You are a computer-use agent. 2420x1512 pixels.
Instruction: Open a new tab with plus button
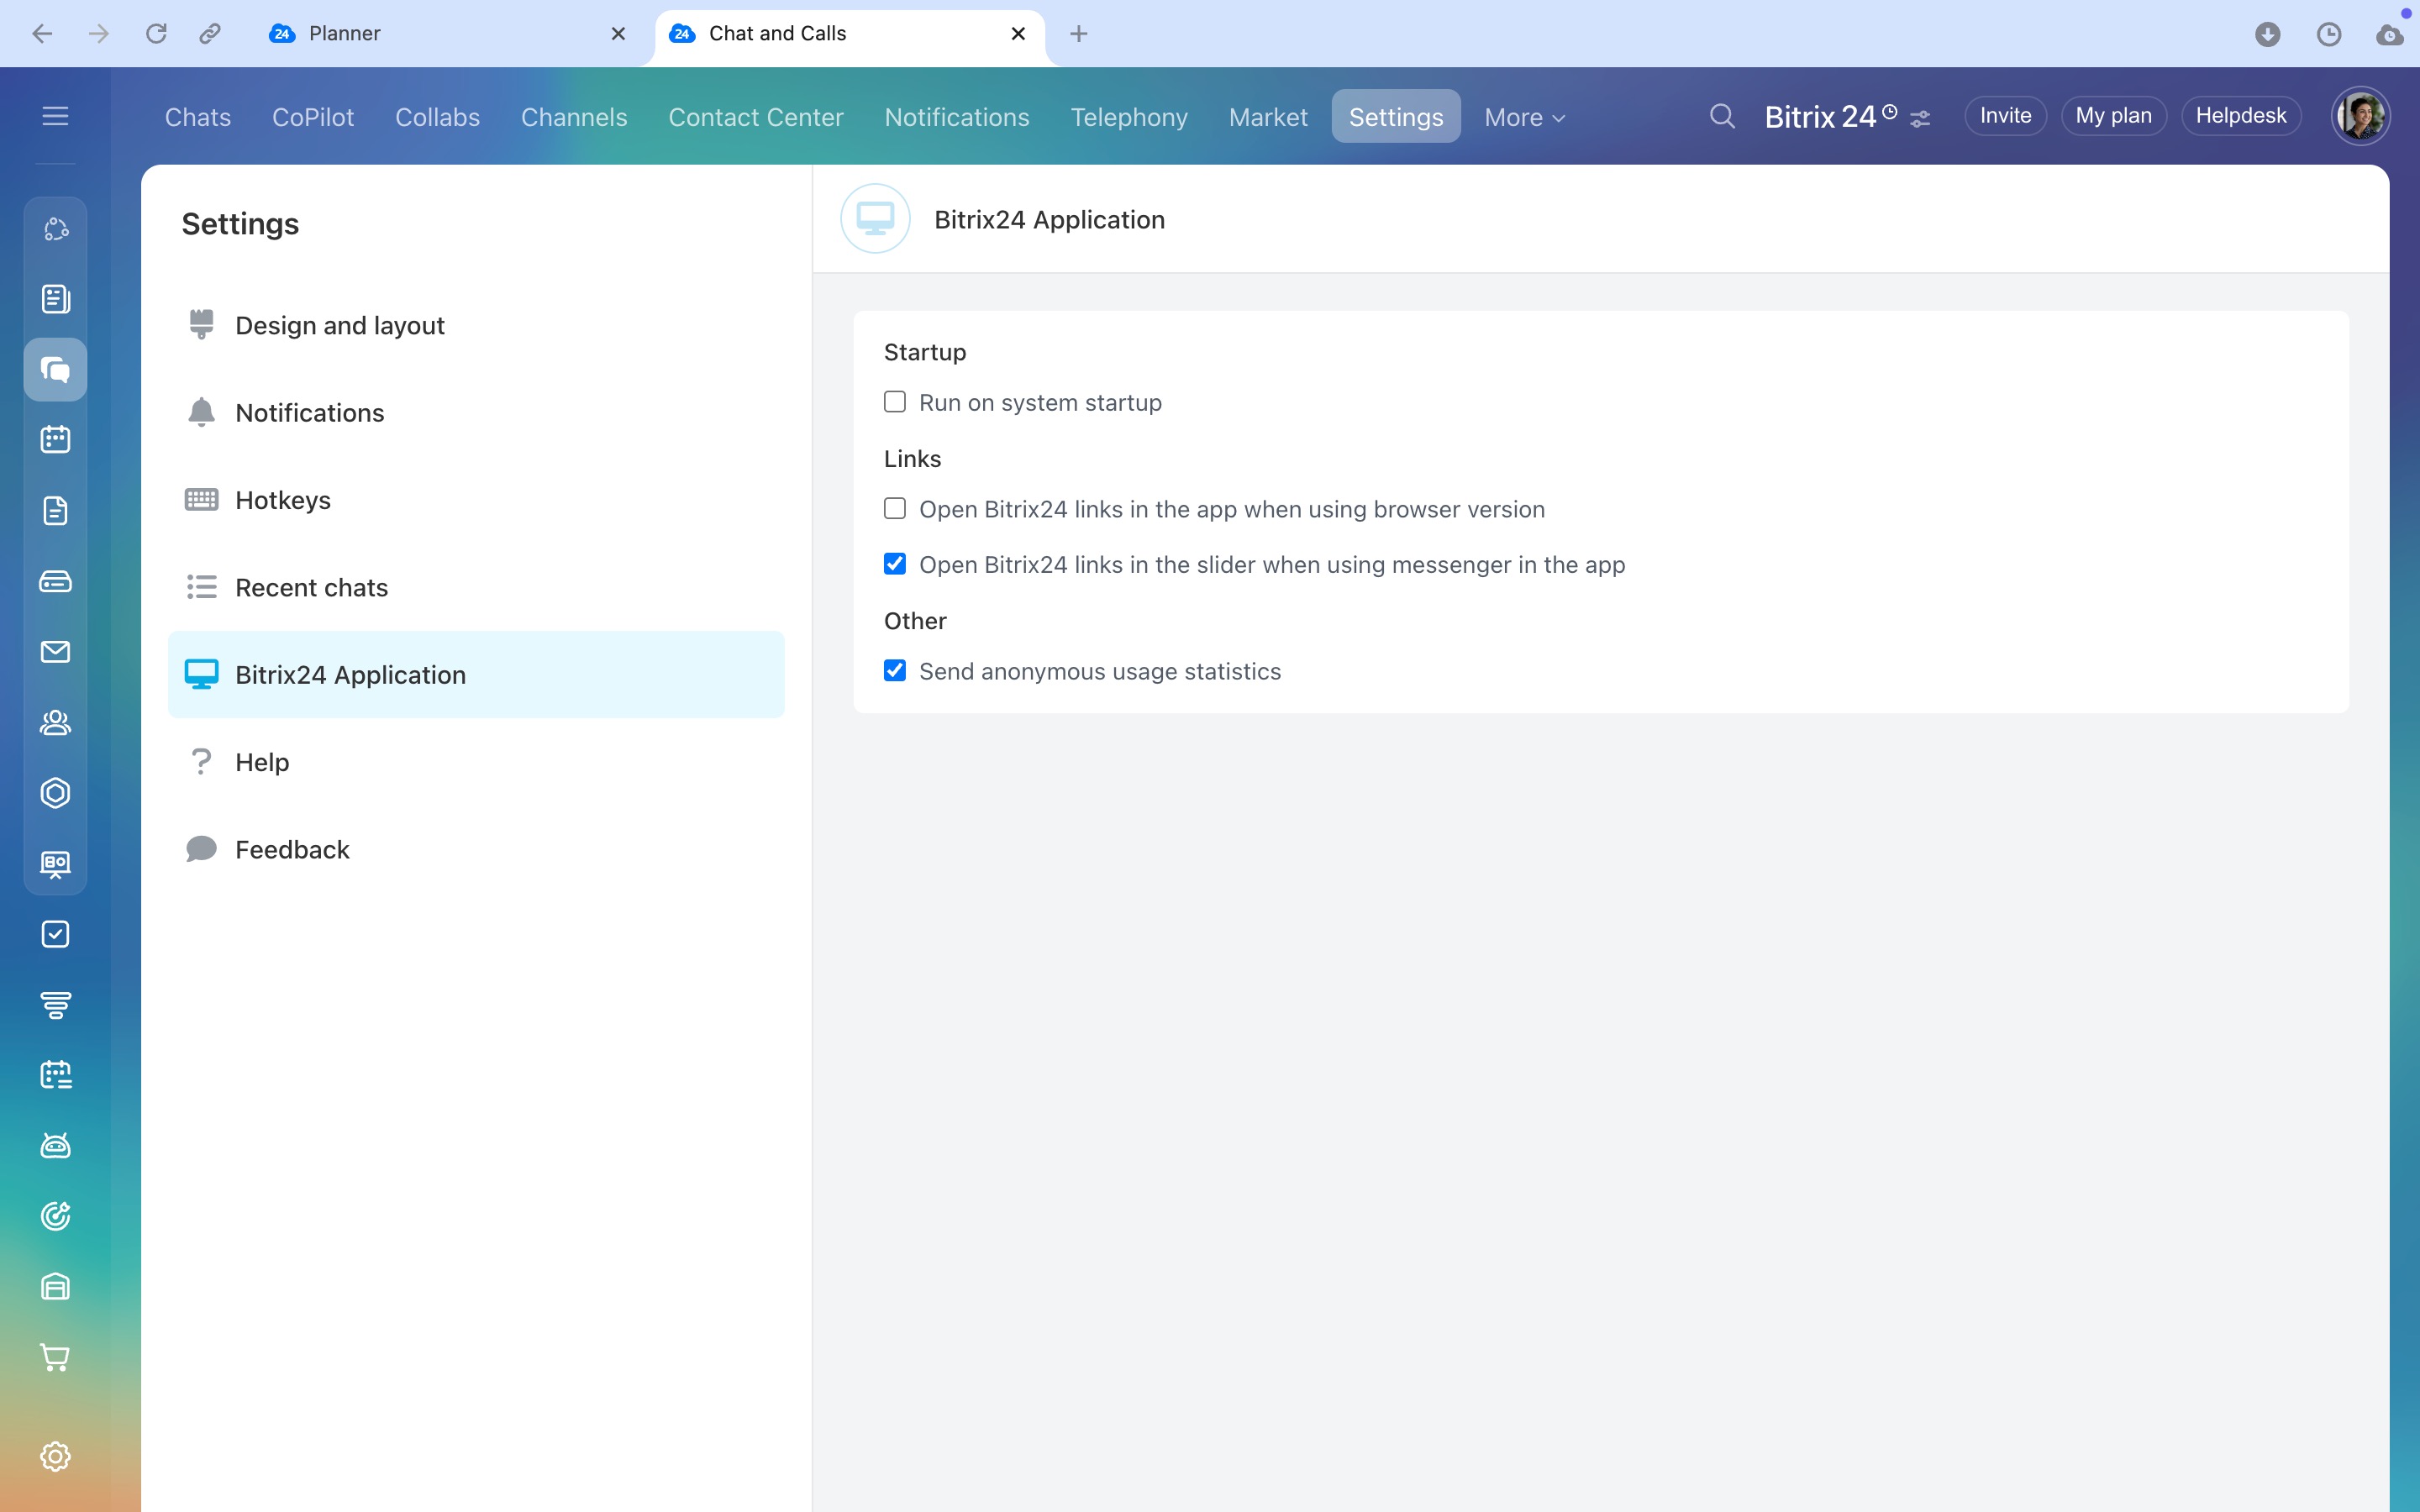tap(1078, 34)
